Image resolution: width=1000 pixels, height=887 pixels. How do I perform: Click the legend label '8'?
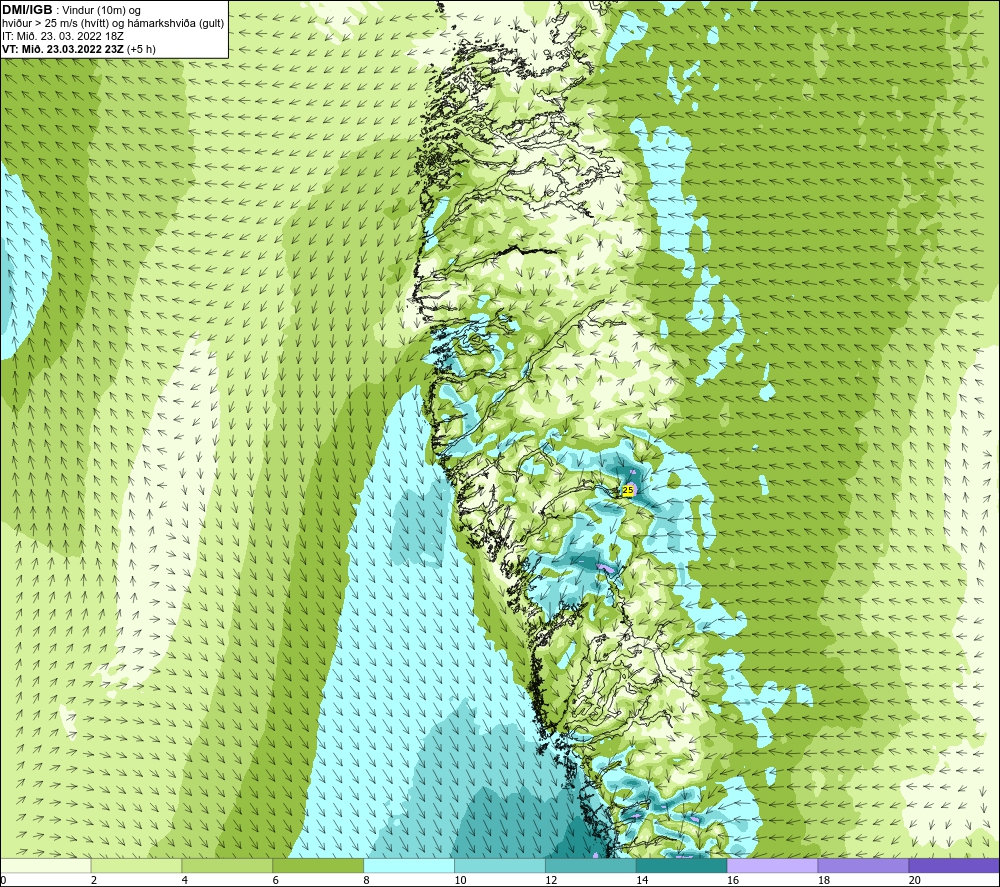coord(366,880)
